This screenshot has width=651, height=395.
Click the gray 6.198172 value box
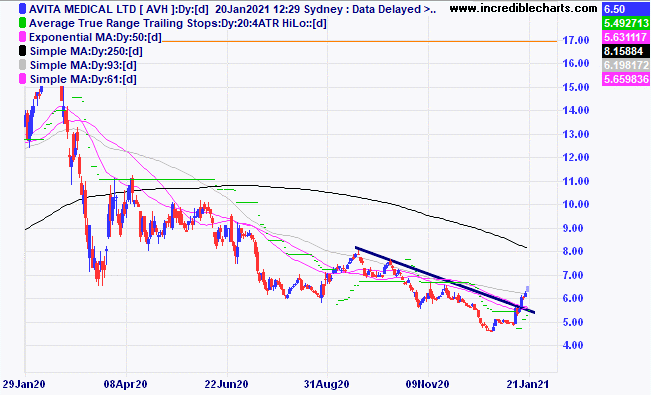(626, 65)
